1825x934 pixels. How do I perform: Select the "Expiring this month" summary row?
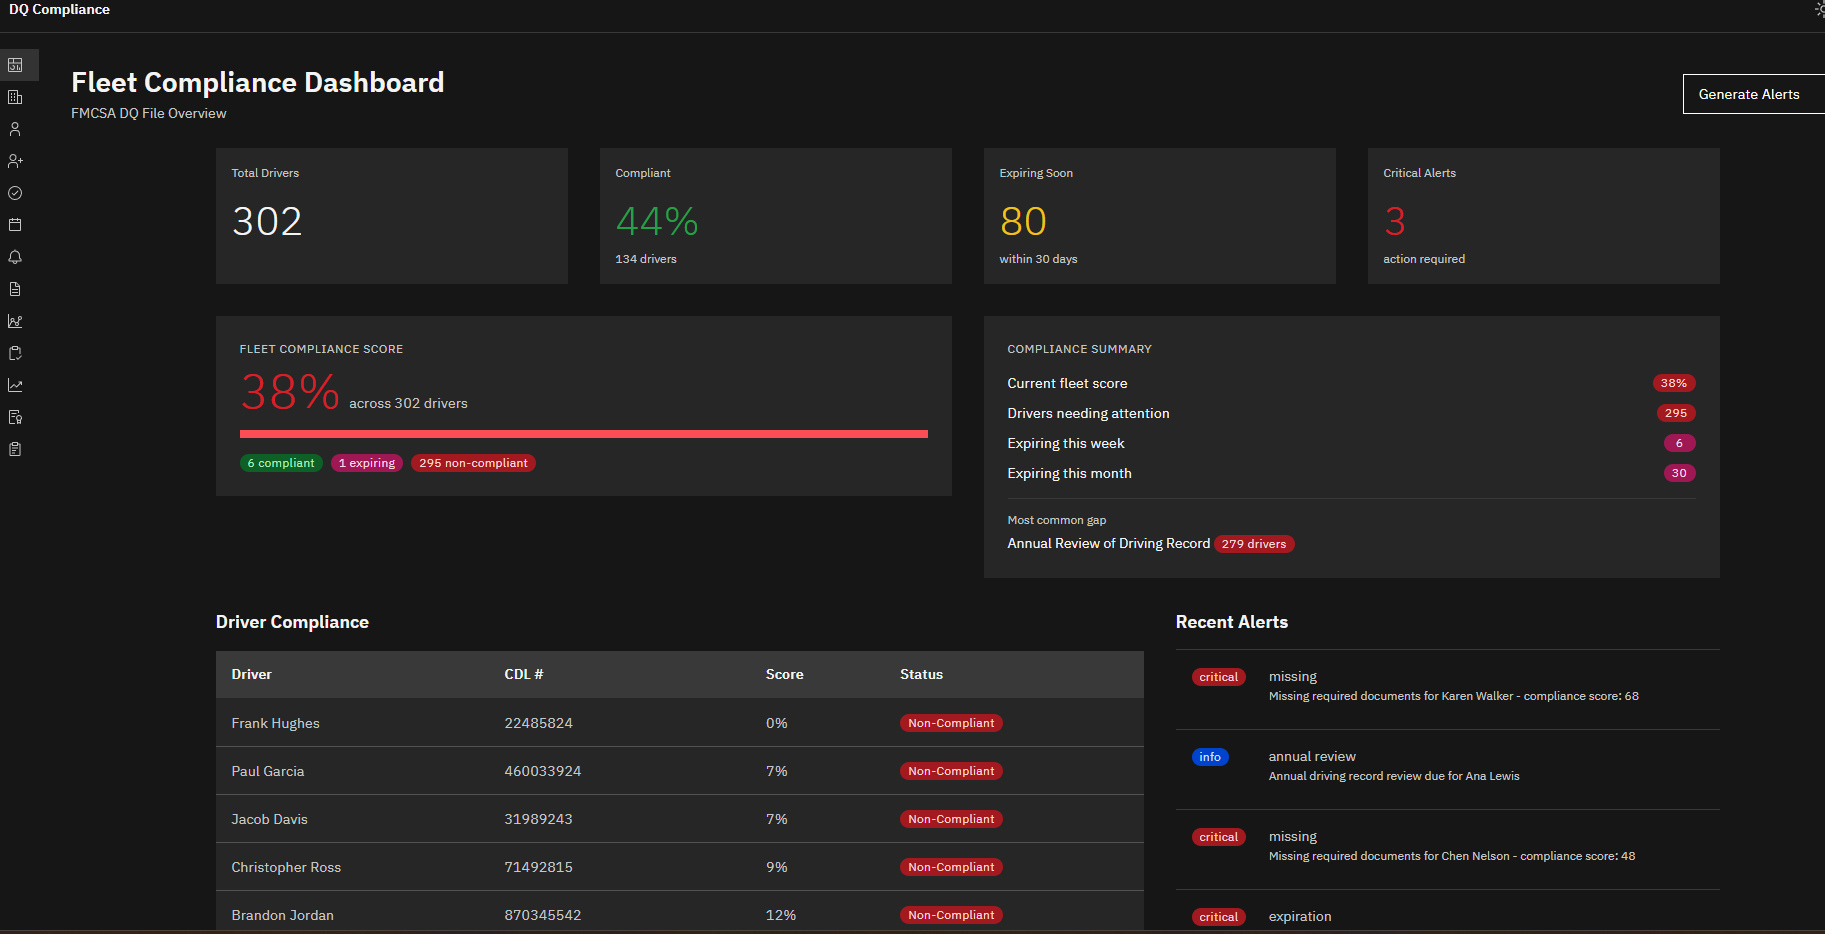click(1352, 473)
